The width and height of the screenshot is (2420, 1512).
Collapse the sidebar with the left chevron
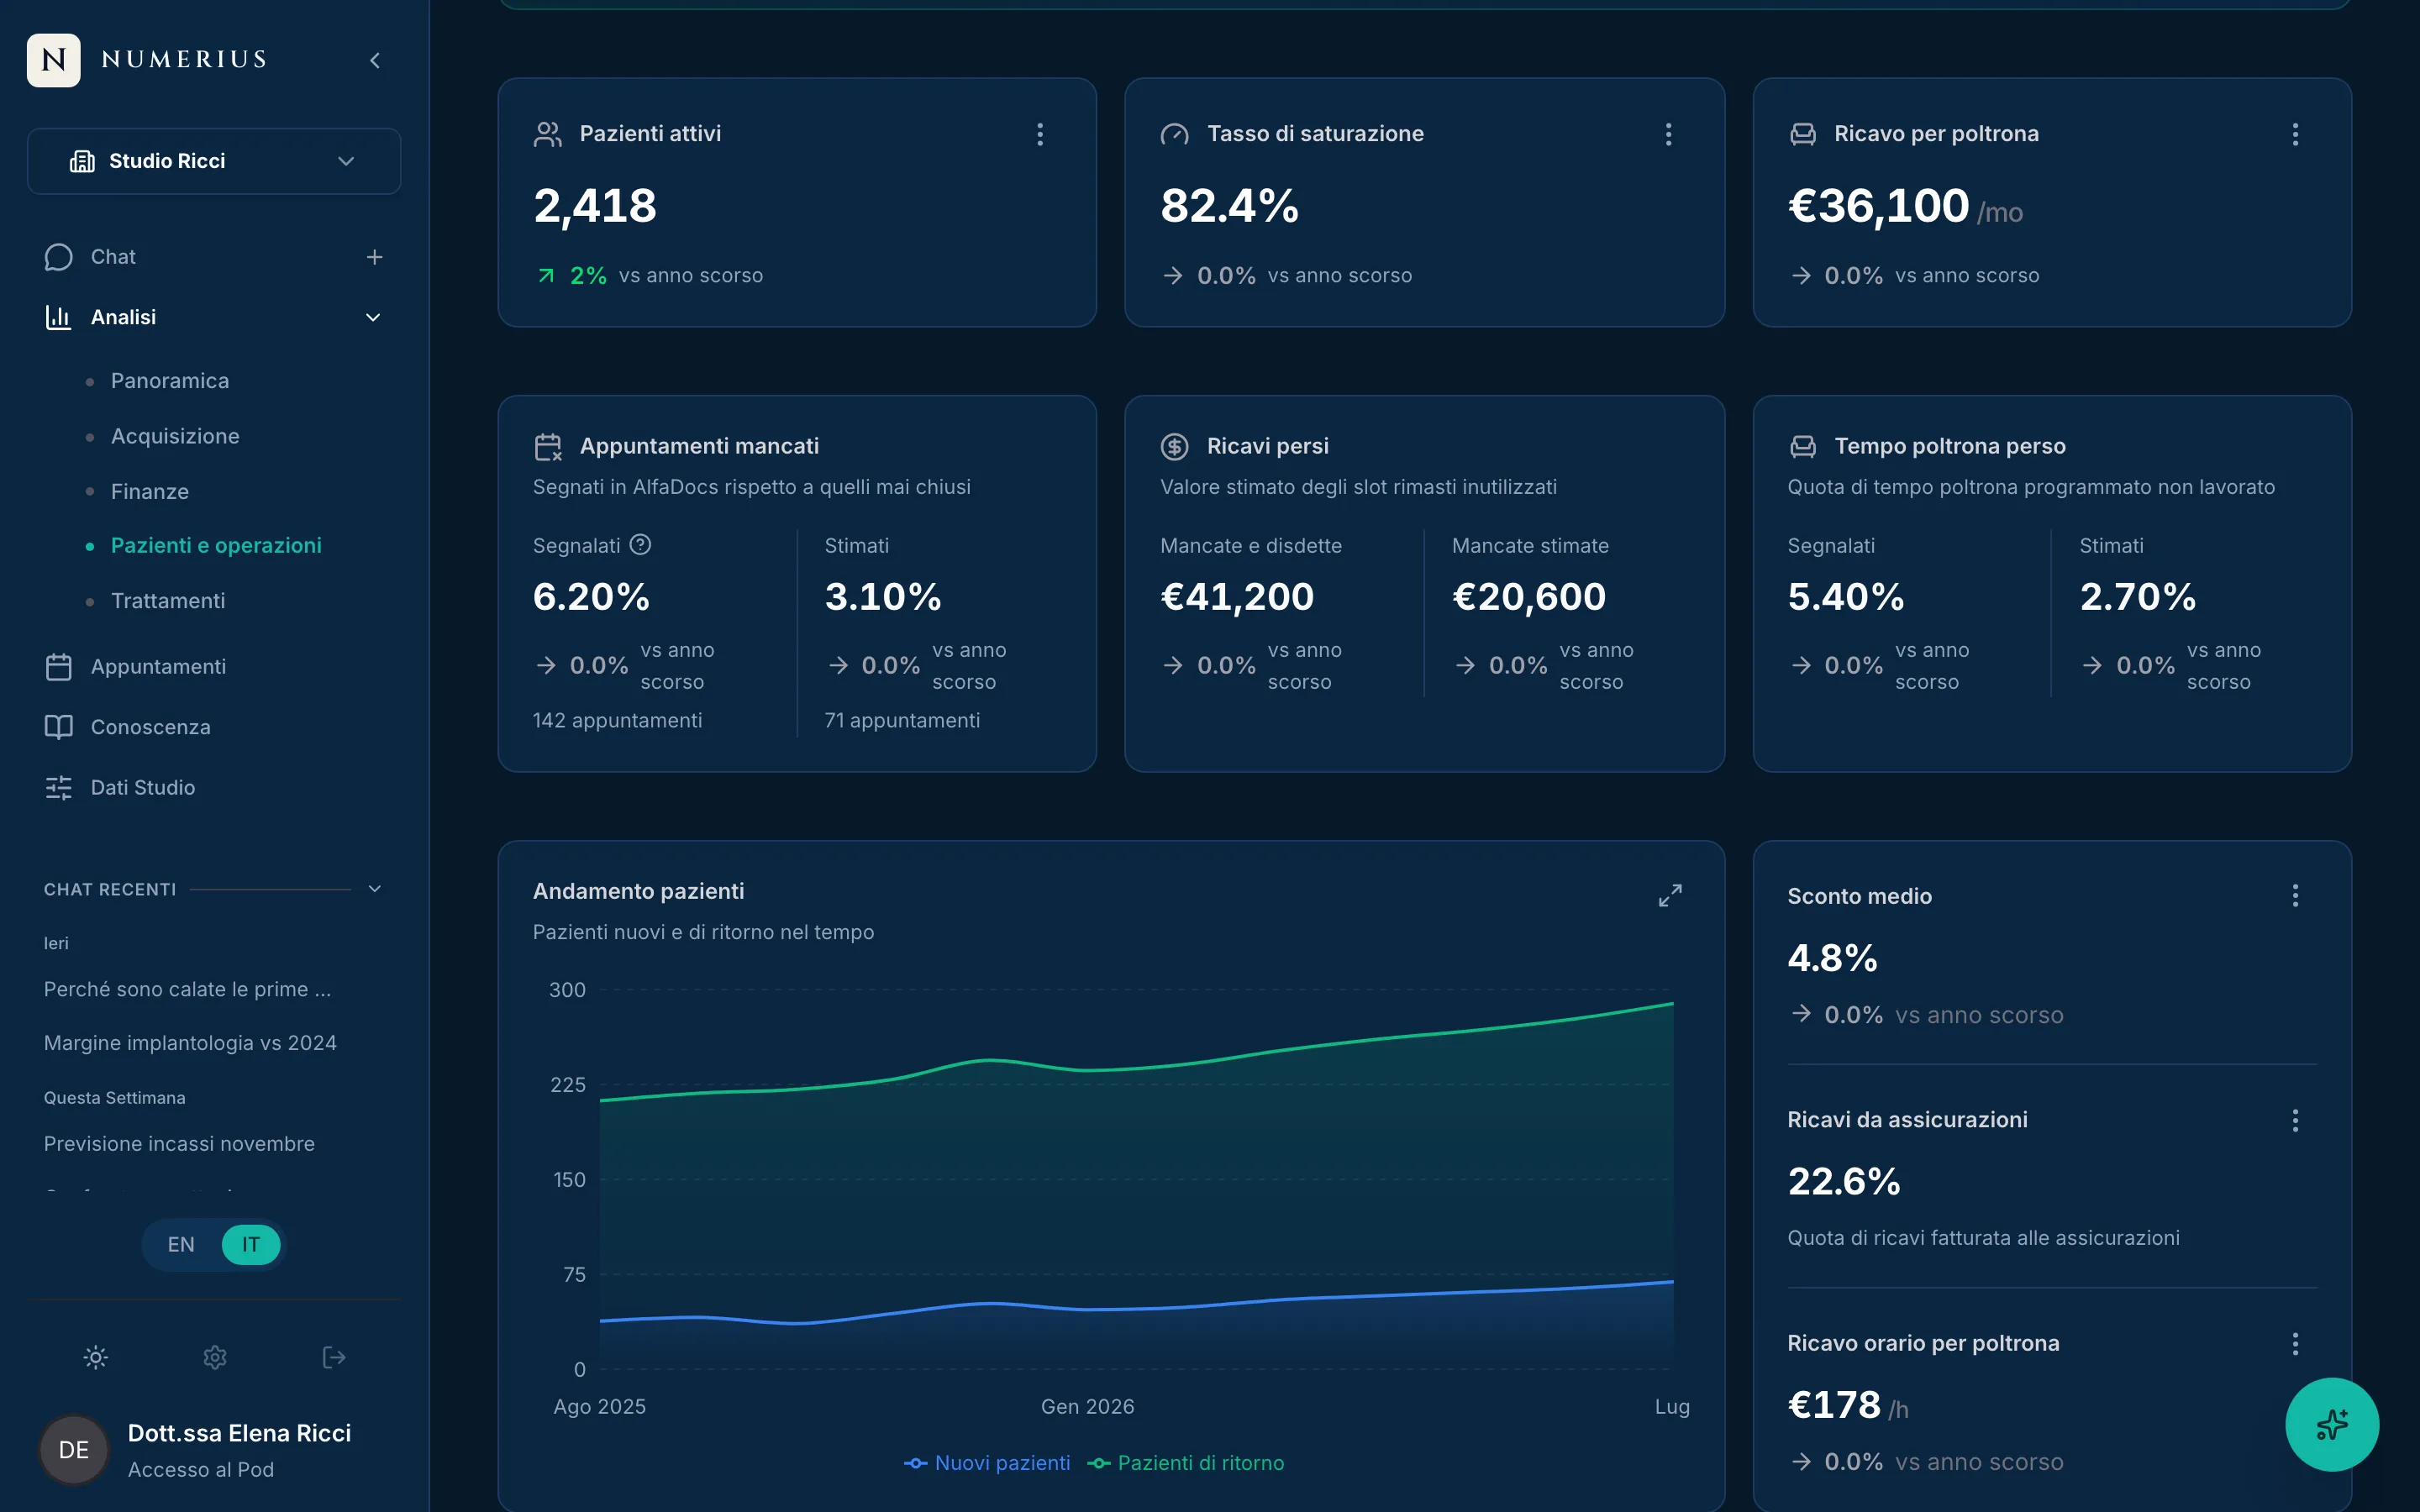click(x=375, y=60)
